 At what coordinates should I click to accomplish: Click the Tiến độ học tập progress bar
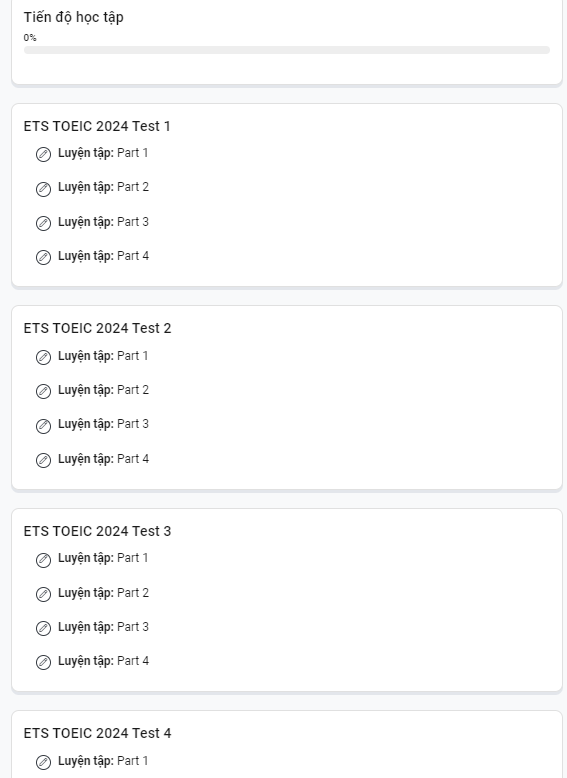tap(287, 50)
